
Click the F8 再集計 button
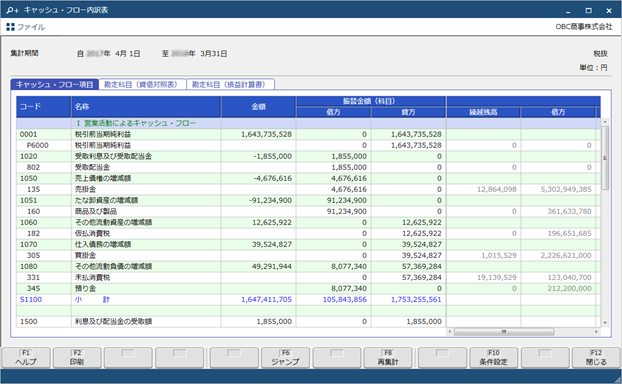[388, 357]
